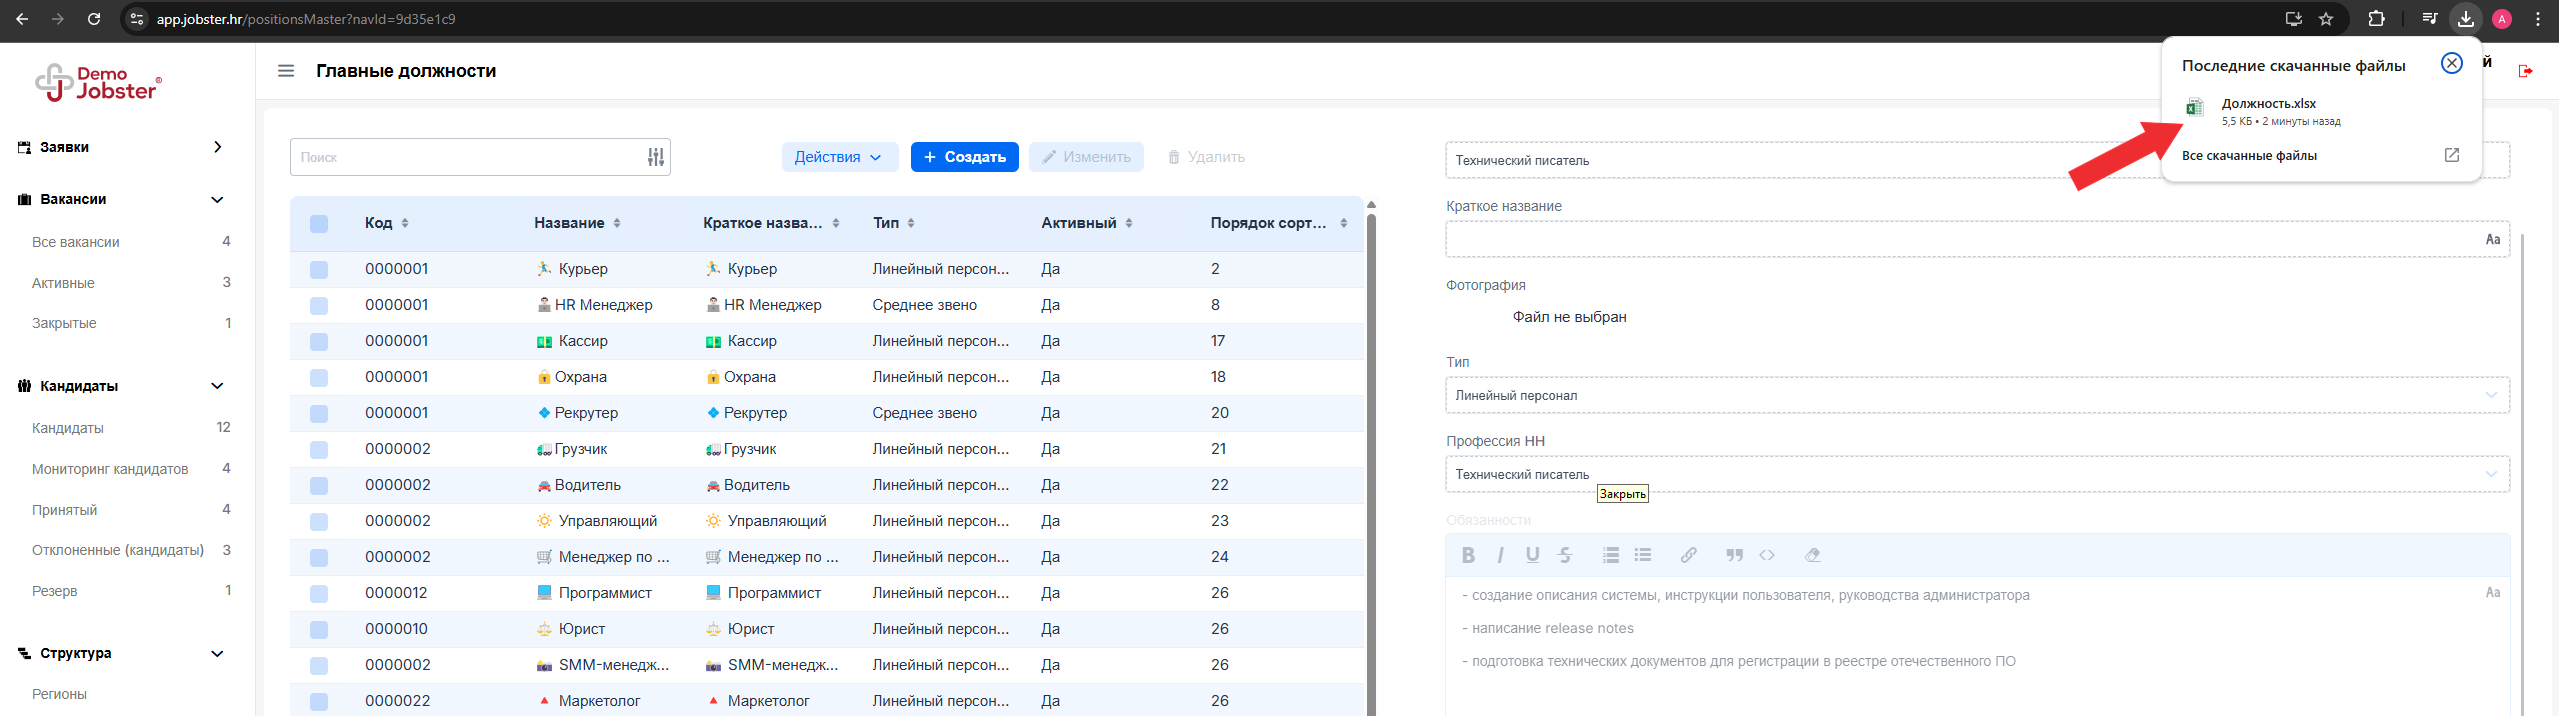This screenshot has width=2559, height=716.
Task: Select all rows with header checkbox
Action: pos(319,223)
